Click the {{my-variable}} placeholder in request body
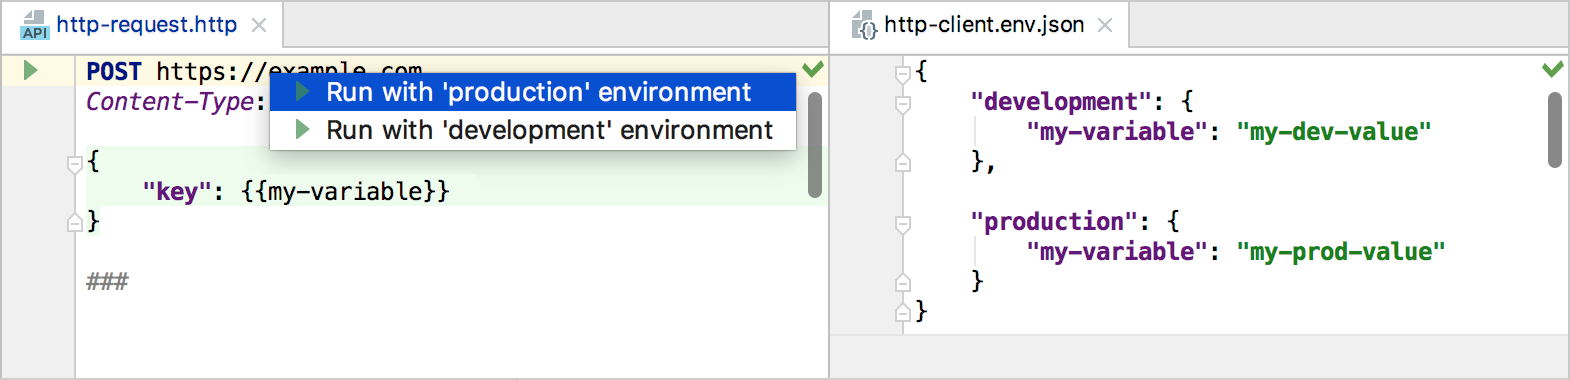 coord(345,191)
